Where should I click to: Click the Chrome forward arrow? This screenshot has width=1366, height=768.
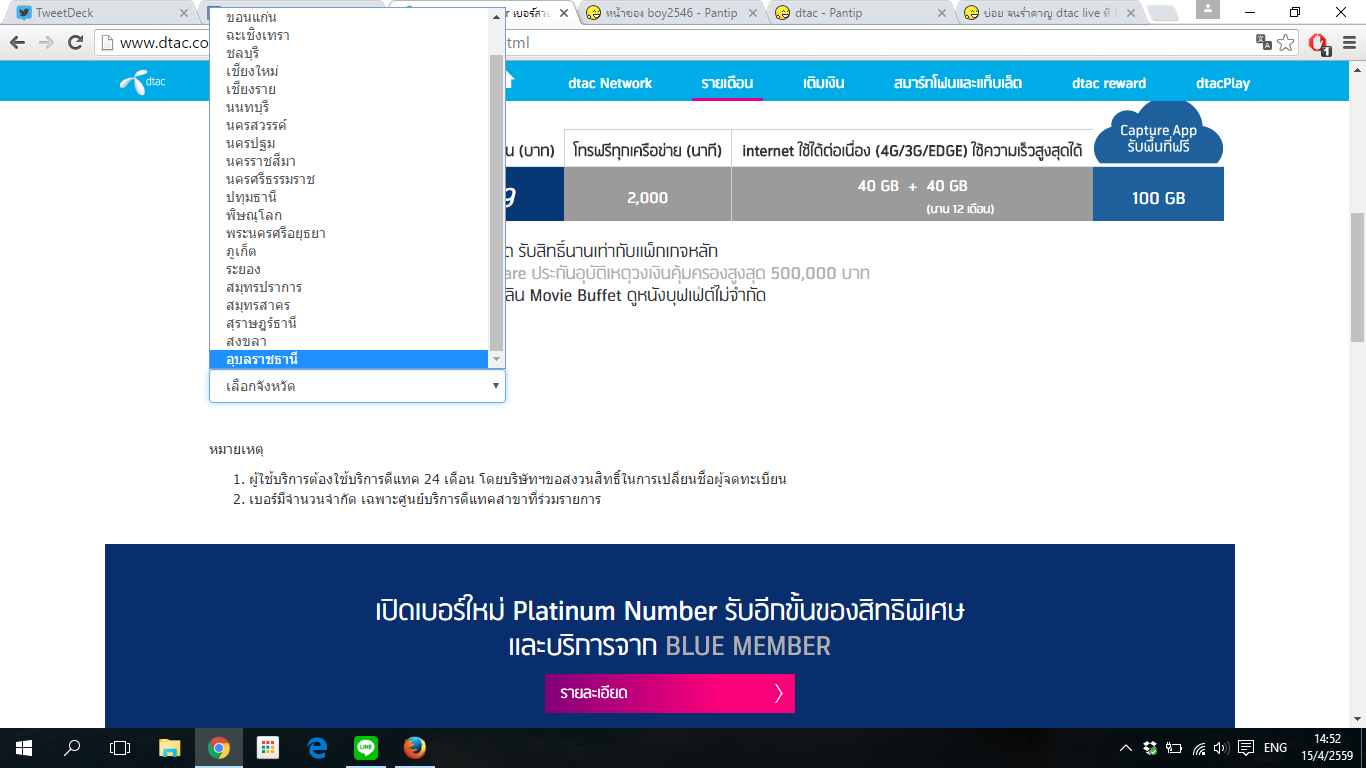[x=46, y=42]
